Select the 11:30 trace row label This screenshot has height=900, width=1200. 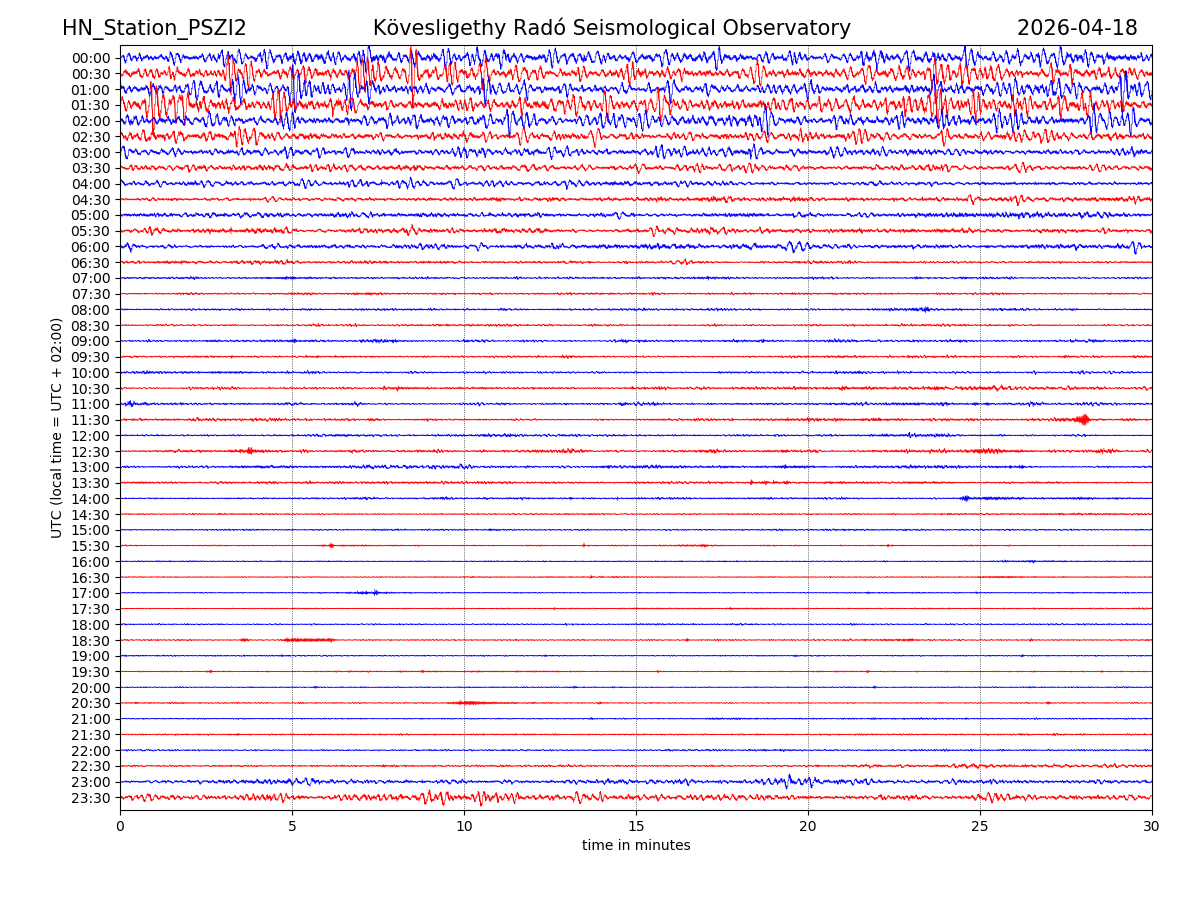pyautogui.click(x=90, y=420)
